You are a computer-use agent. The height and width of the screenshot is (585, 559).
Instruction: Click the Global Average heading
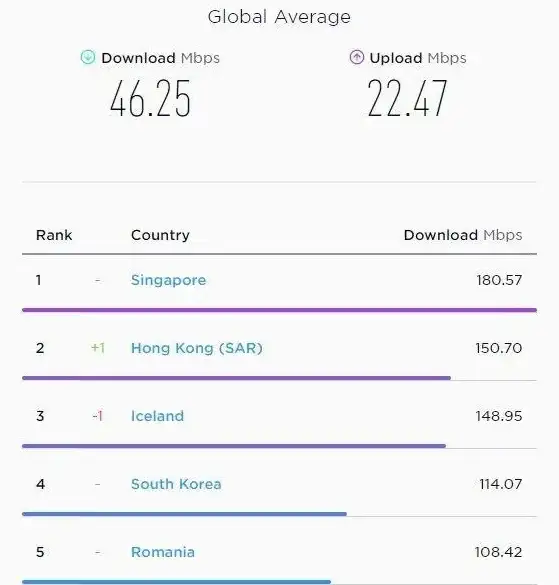279,17
